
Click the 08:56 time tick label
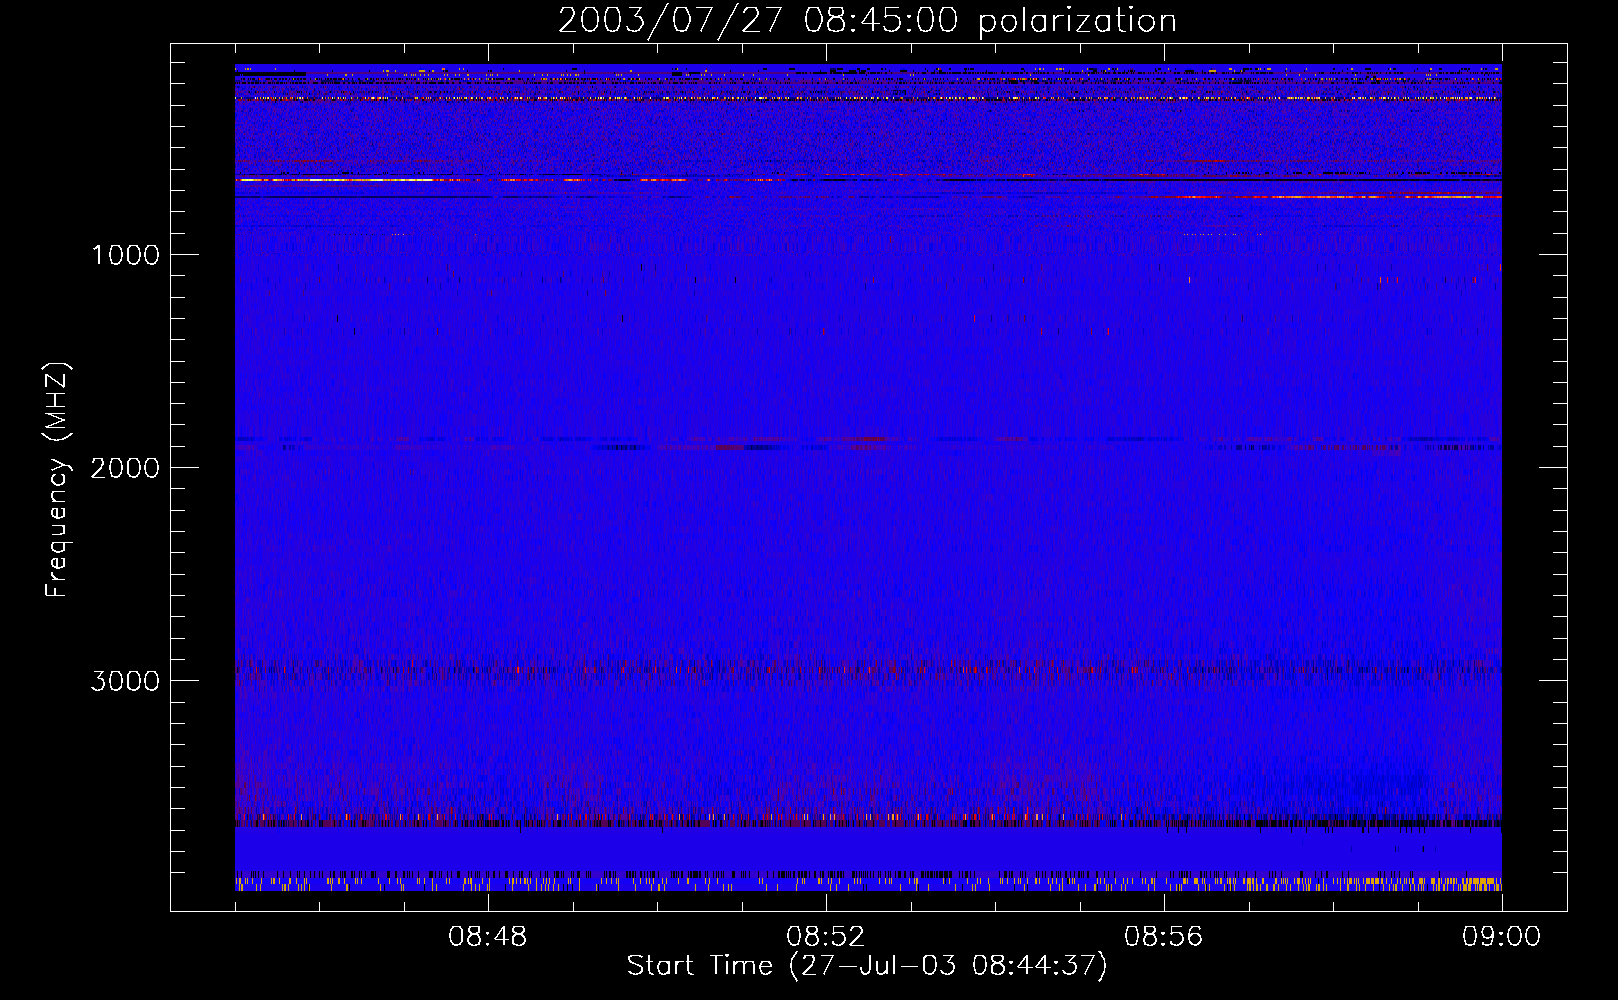click(1164, 937)
